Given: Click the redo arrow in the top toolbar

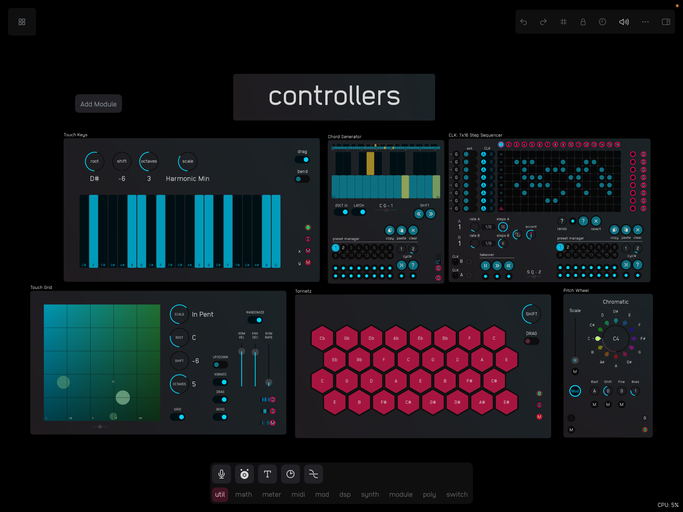Looking at the screenshot, I should point(544,21).
